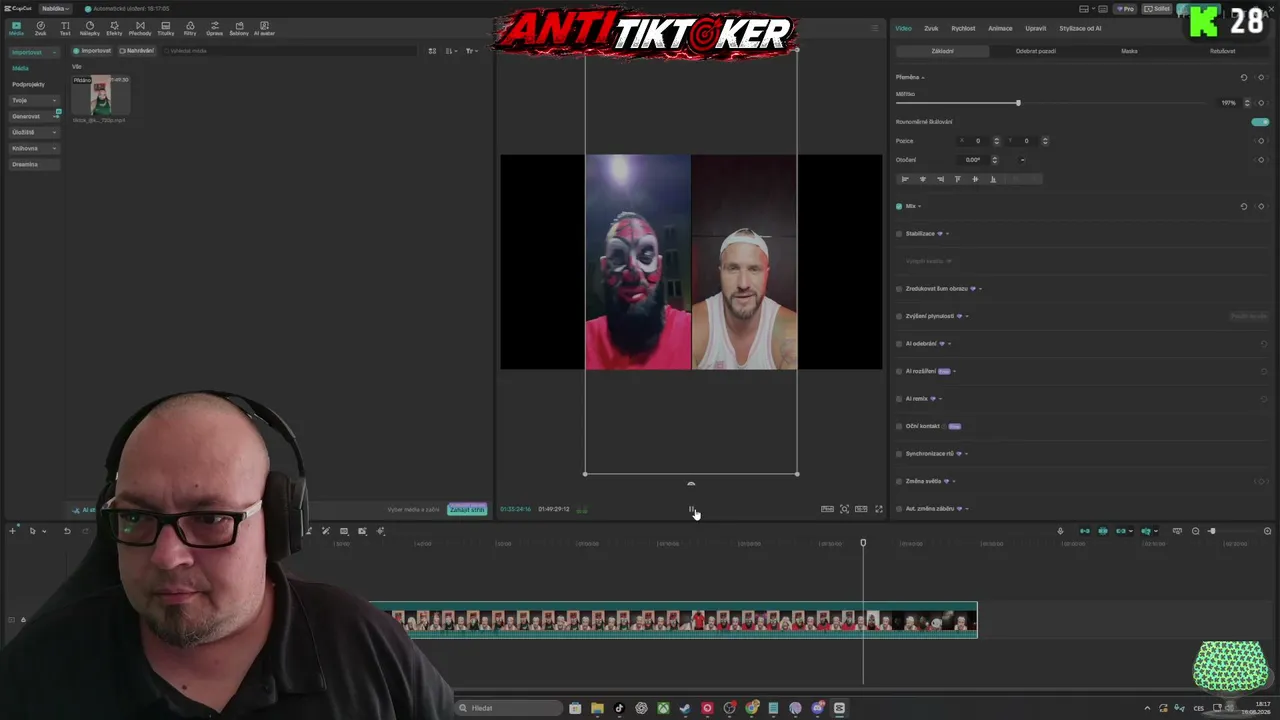Add keyframe for Pozice position
Image resolution: width=1280 pixels, height=720 pixels.
coord(1261,141)
